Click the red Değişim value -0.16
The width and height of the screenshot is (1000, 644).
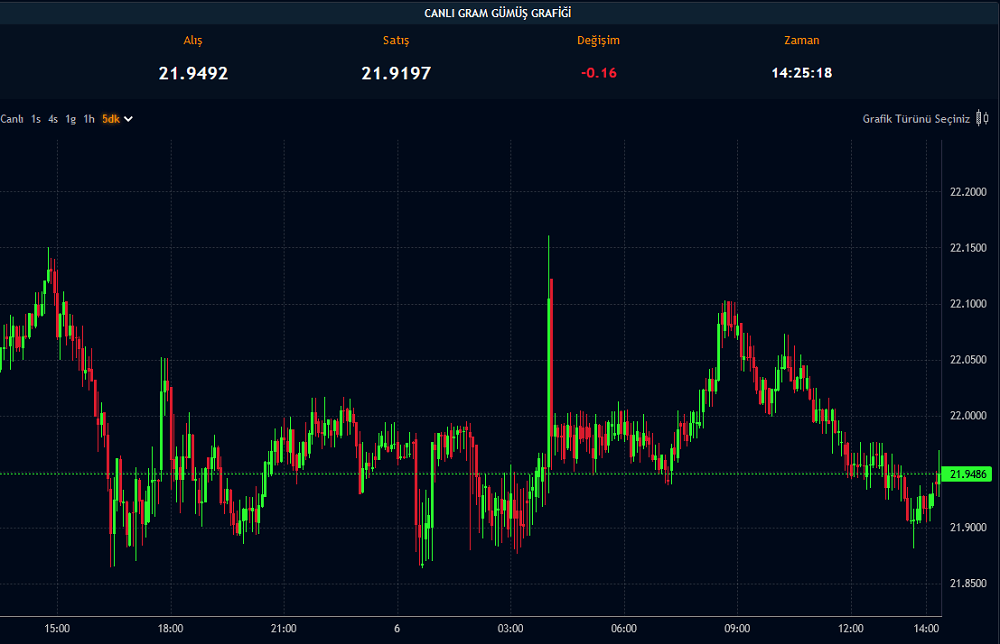[x=598, y=73]
